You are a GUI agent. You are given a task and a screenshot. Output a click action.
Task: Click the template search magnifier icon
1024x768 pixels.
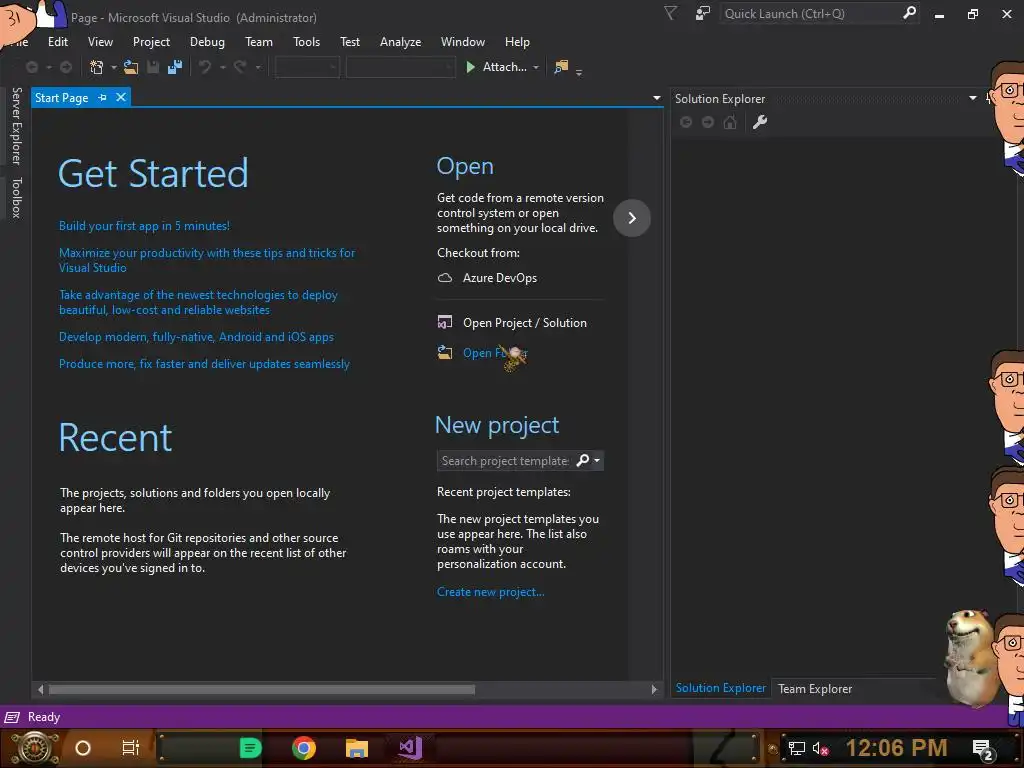coord(583,460)
